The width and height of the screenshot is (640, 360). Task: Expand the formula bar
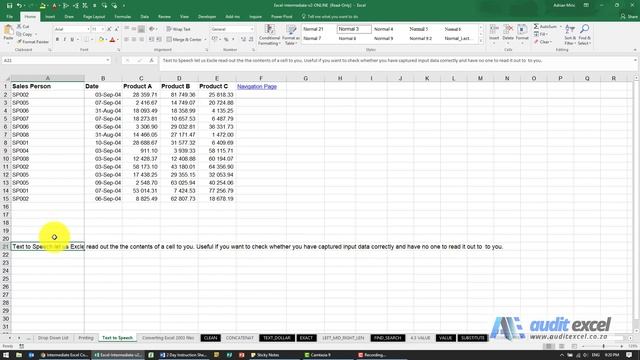(x=635, y=60)
